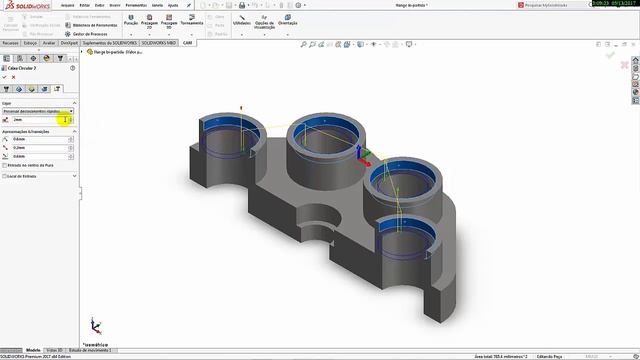Open Biblioteca de Ferramentas
This screenshot has height=360, width=640.
point(91,25)
